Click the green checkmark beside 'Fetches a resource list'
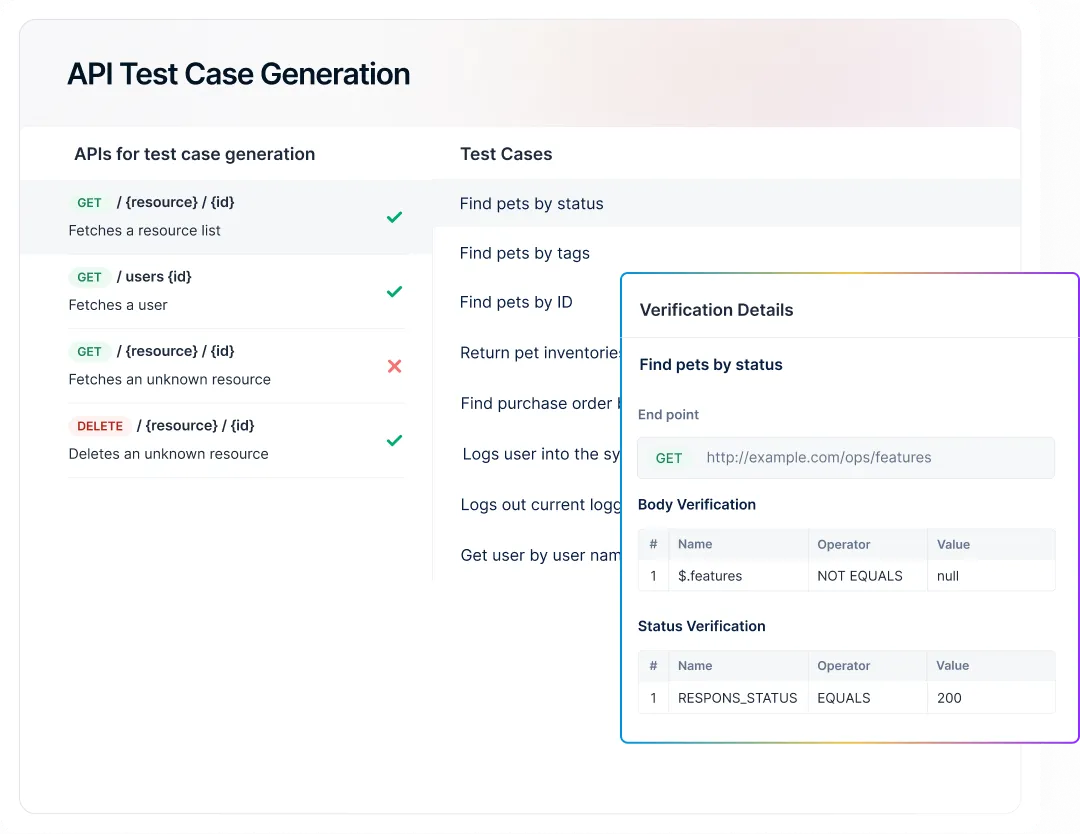This screenshot has width=1080, height=834. [x=394, y=217]
